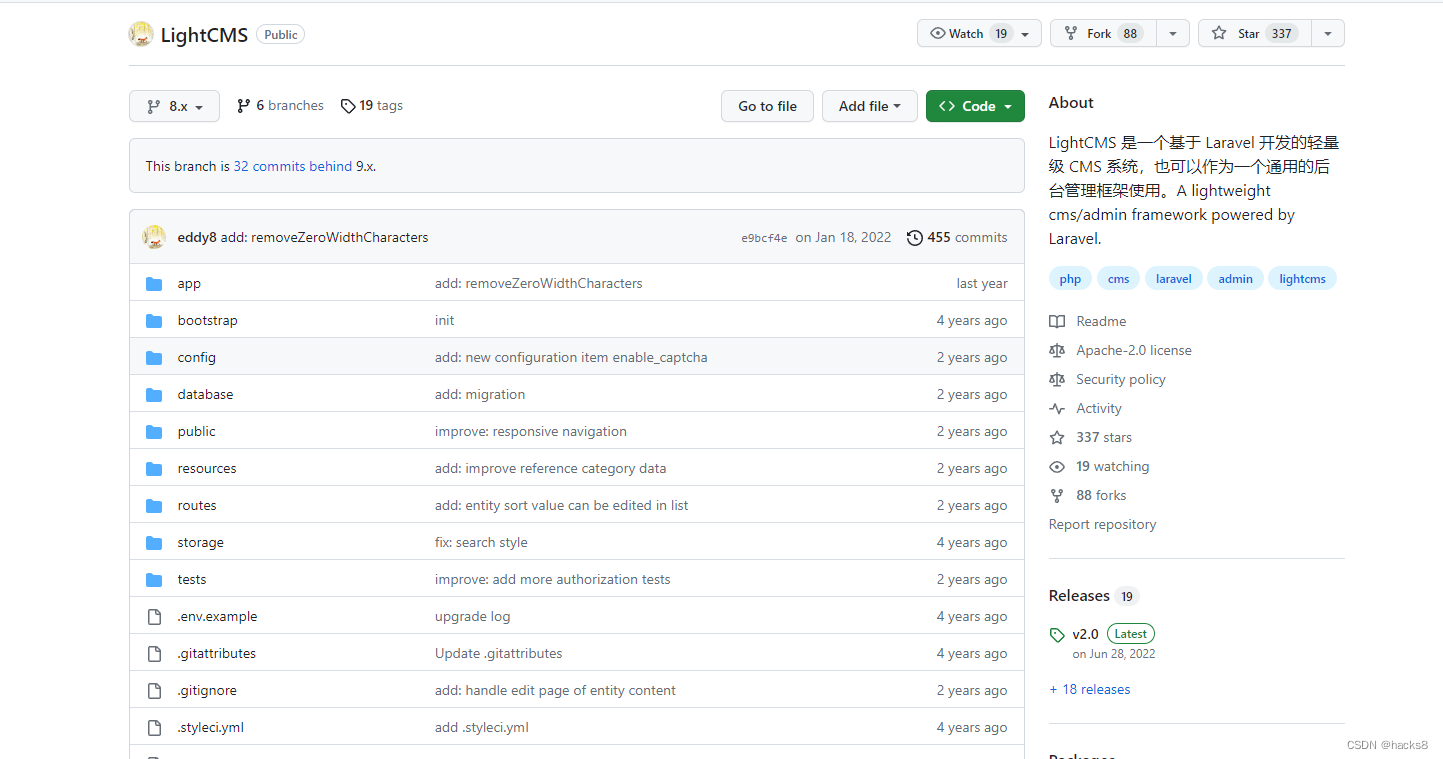Open commit message 'add: new configuration item enable_captcha'
Screen dimensions: 1443x759
571,357
